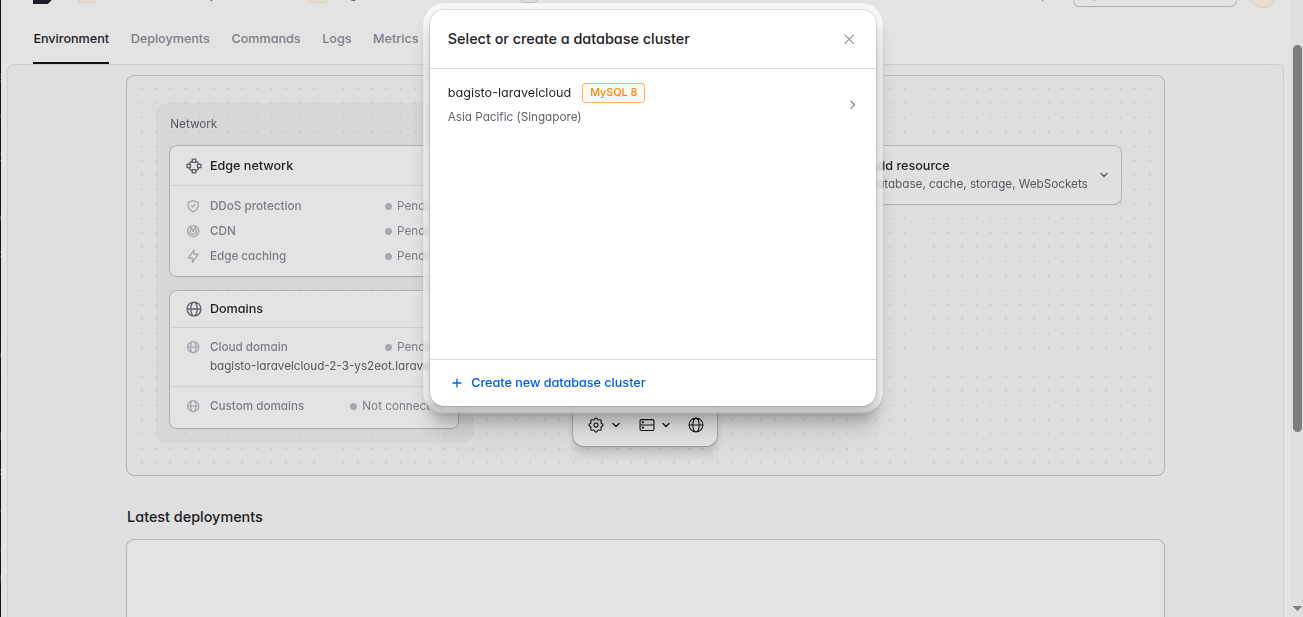Switch to the Deployments tab
This screenshot has width=1303, height=617.
(170, 39)
